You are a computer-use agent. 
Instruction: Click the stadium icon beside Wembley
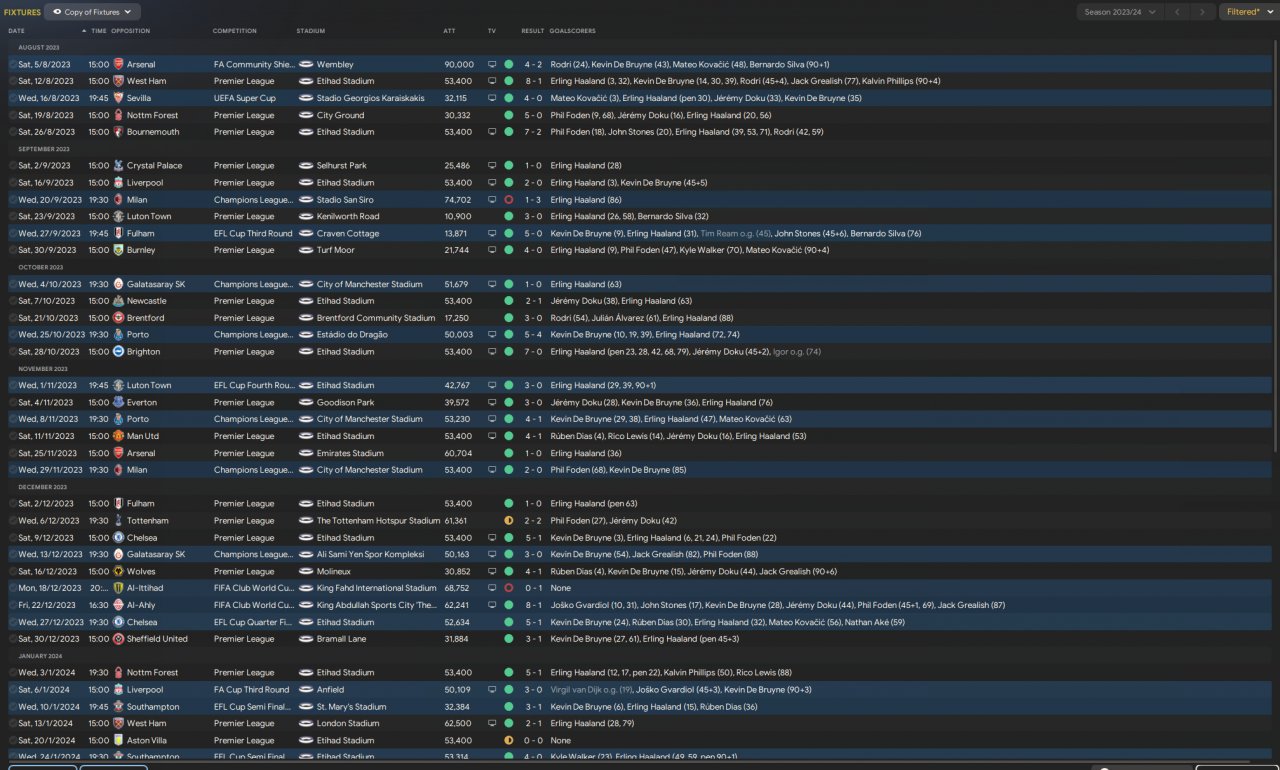(306, 64)
